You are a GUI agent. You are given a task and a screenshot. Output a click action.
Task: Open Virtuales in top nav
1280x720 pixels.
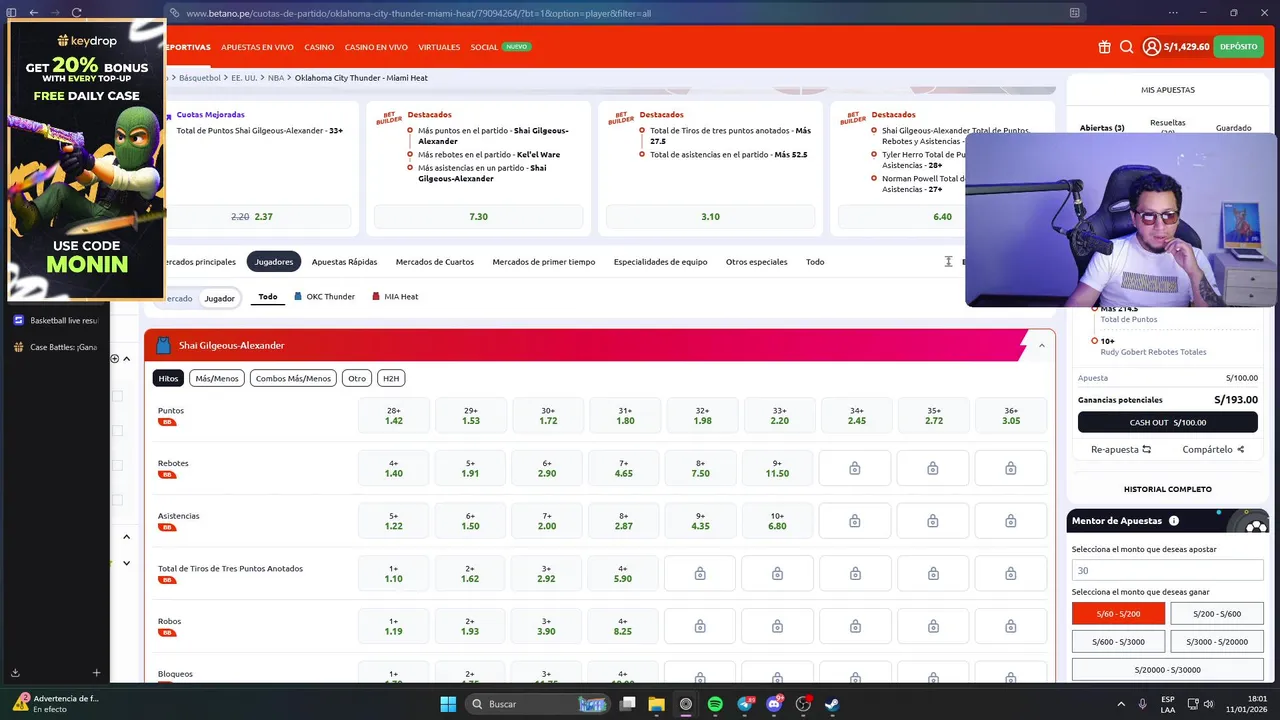[439, 47]
